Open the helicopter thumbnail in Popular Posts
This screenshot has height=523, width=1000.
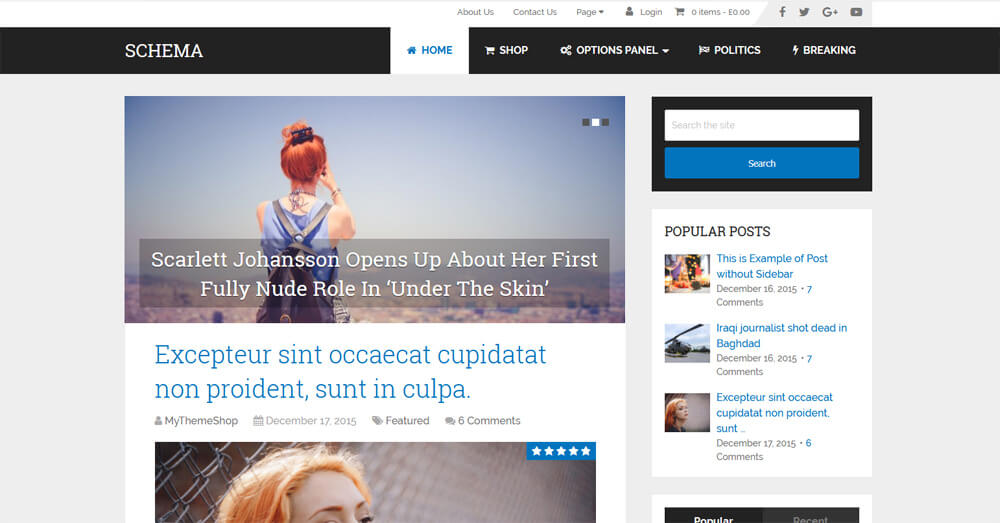[687, 343]
